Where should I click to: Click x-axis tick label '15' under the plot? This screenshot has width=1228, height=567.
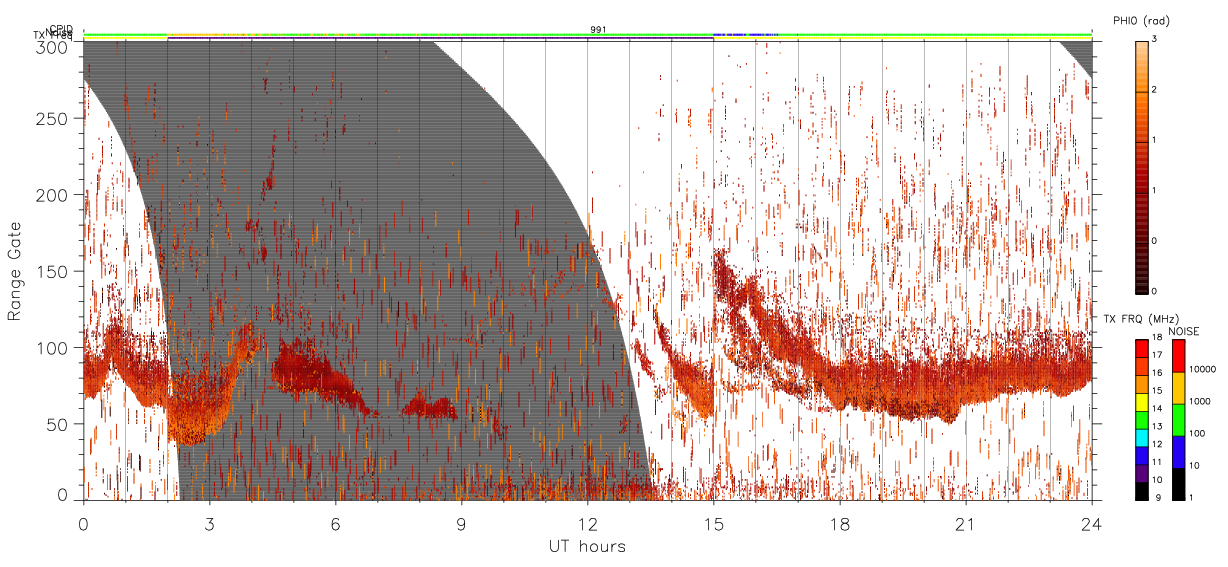(714, 524)
